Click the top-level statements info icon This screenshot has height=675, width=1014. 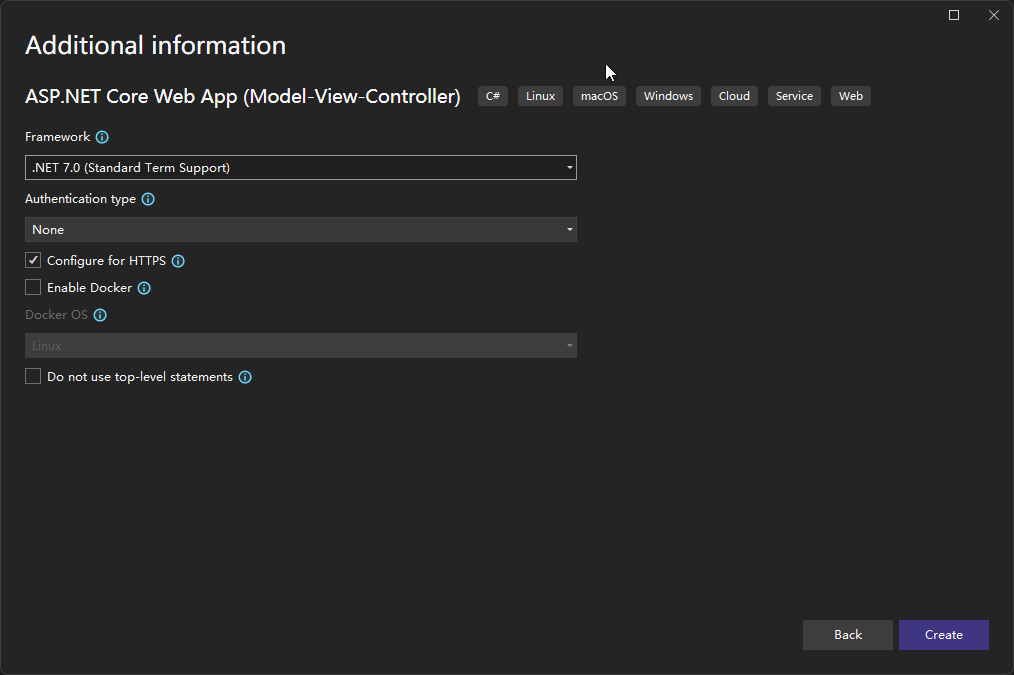coord(245,378)
